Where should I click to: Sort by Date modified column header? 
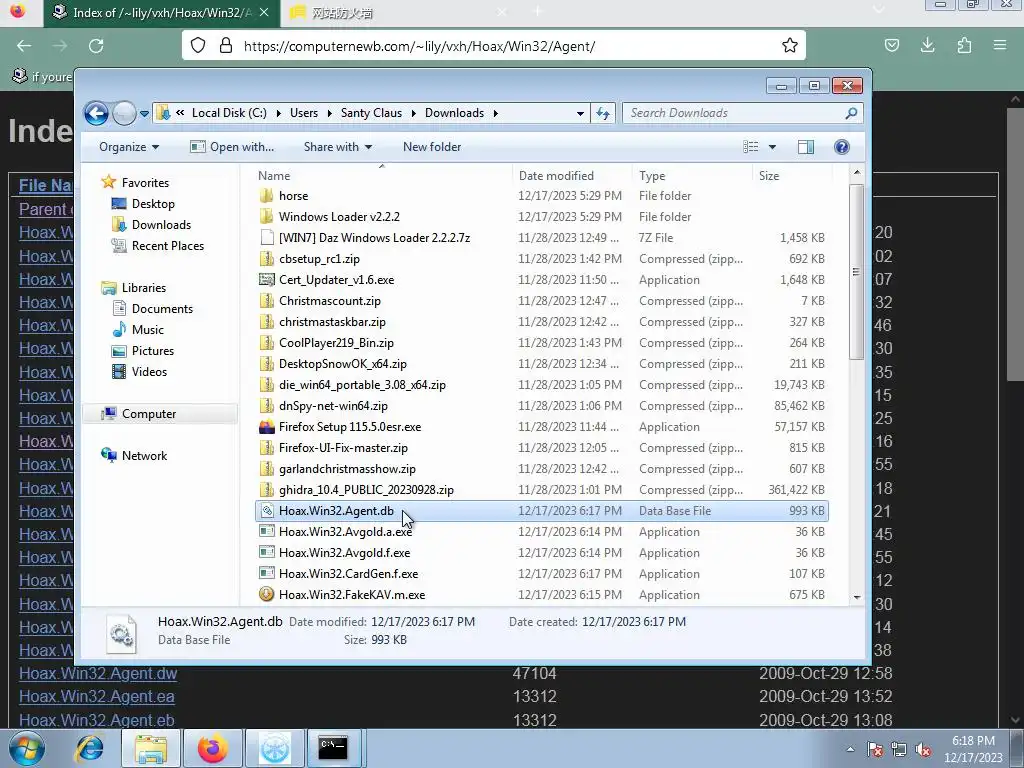pos(572,176)
